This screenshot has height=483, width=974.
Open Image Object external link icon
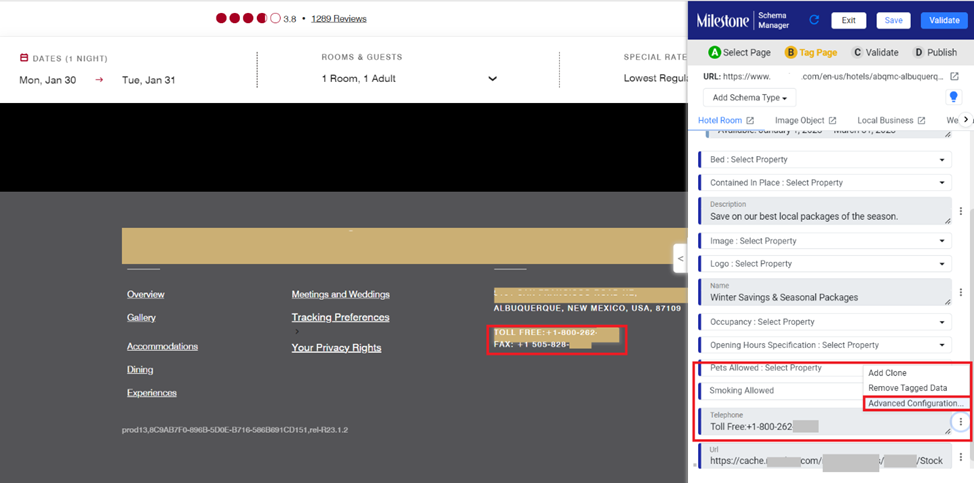(x=832, y=120)
